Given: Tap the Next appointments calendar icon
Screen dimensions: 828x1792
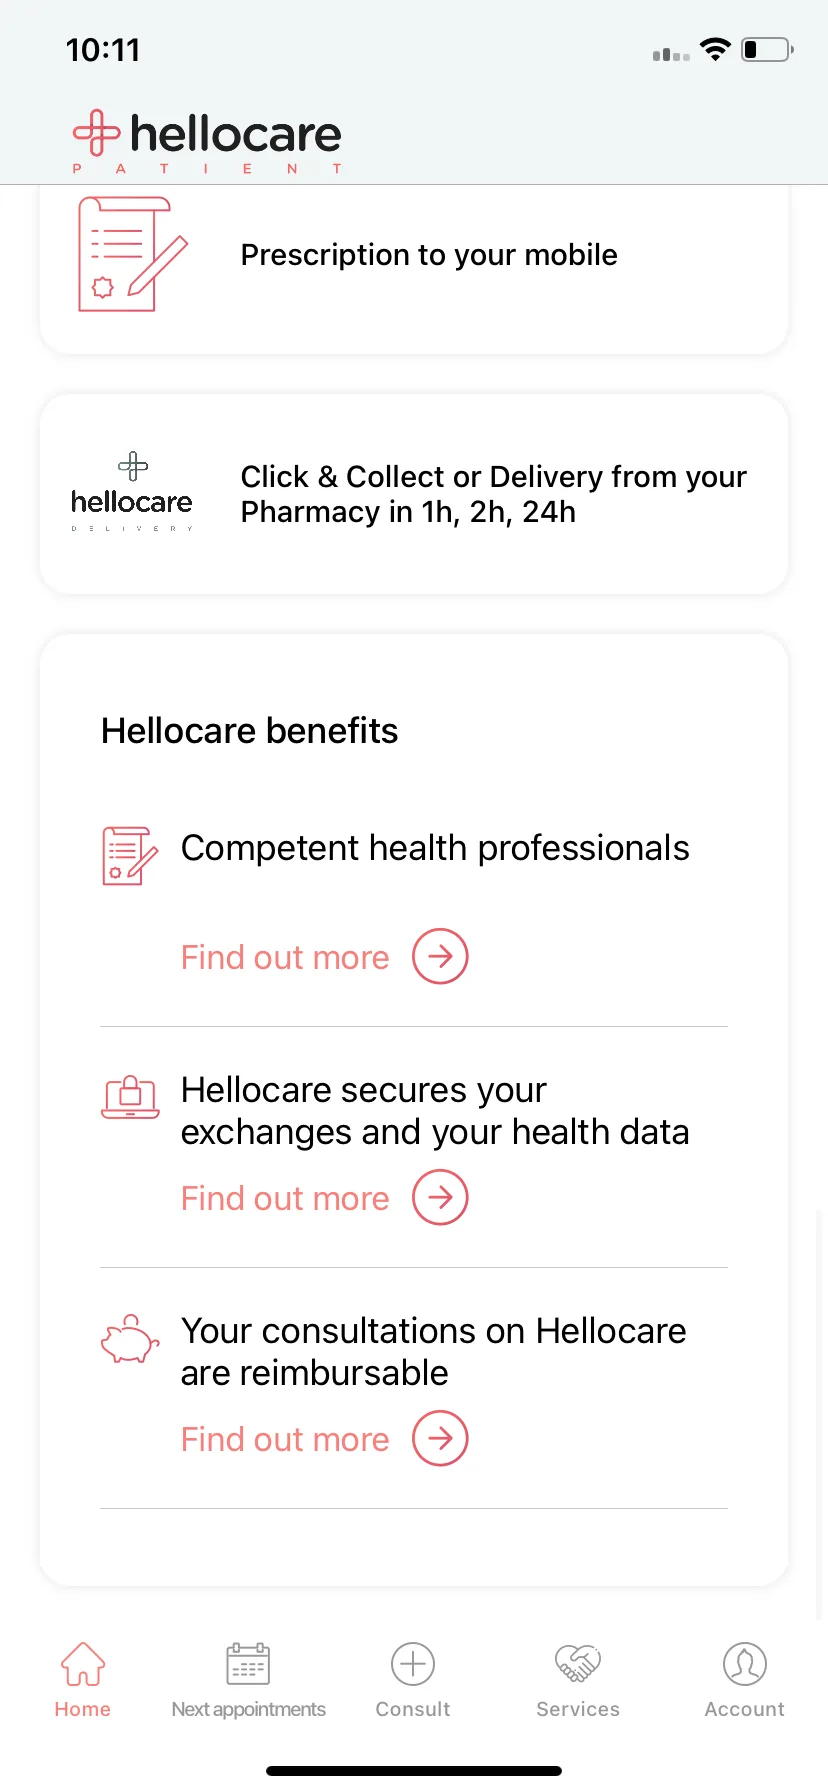Looking at the screenshot, I should (x=248, y=1664).
